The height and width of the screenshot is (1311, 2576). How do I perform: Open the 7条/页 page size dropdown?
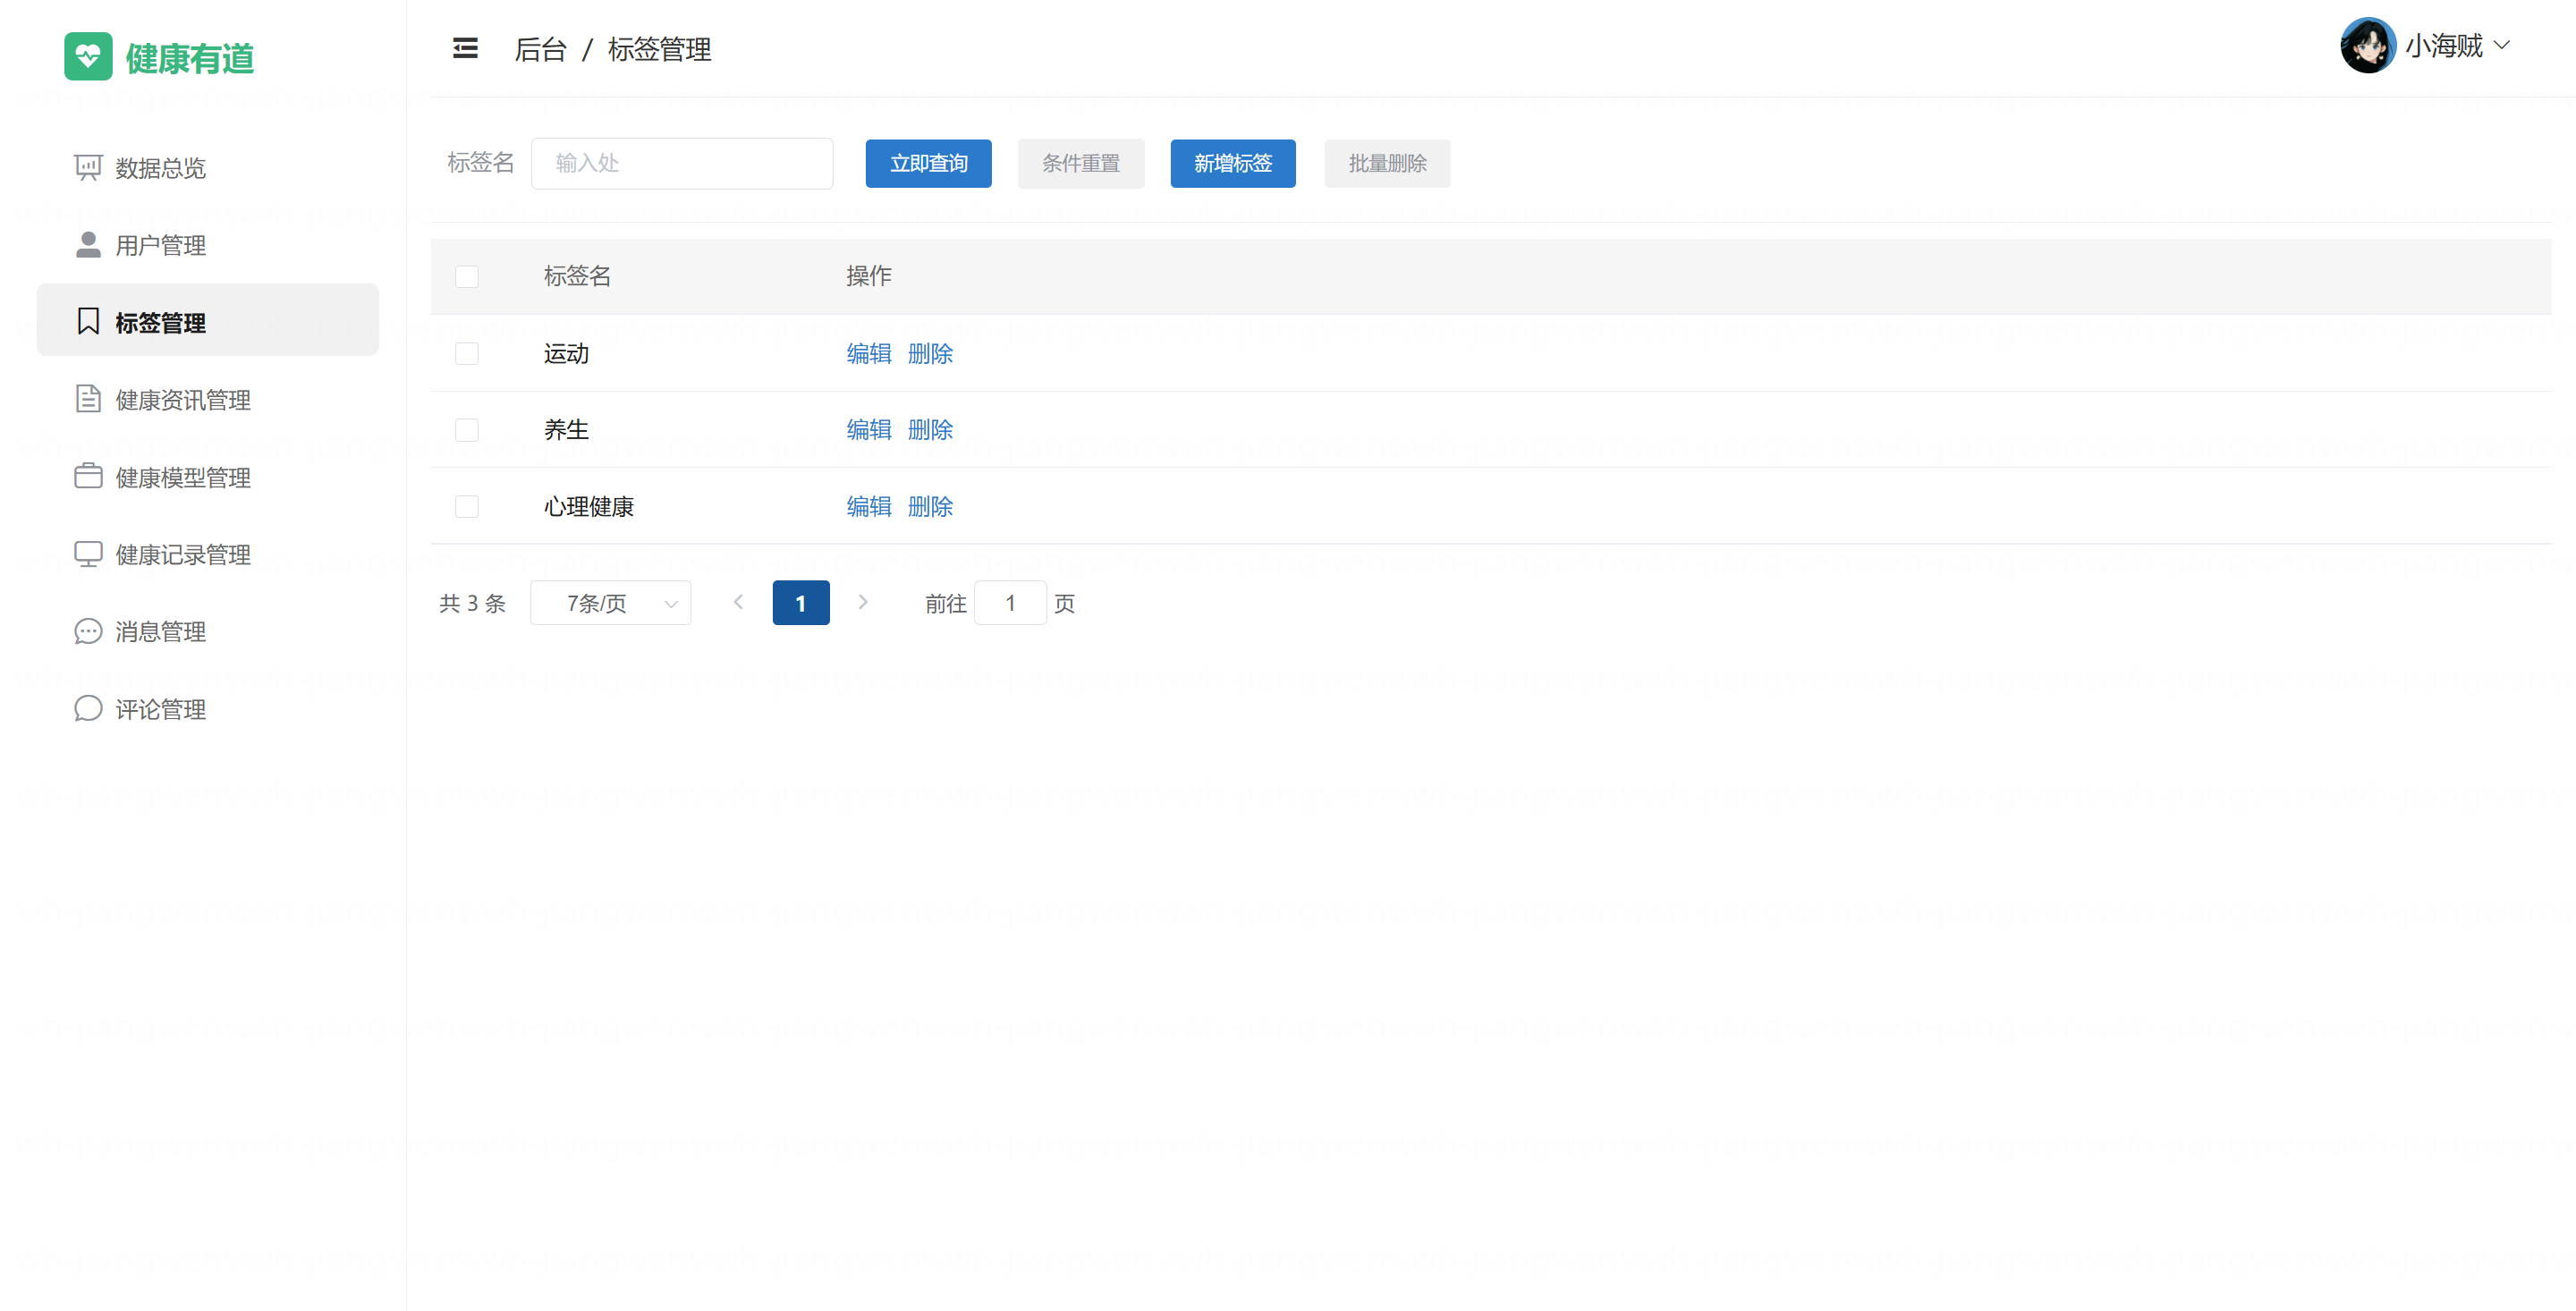610,603
